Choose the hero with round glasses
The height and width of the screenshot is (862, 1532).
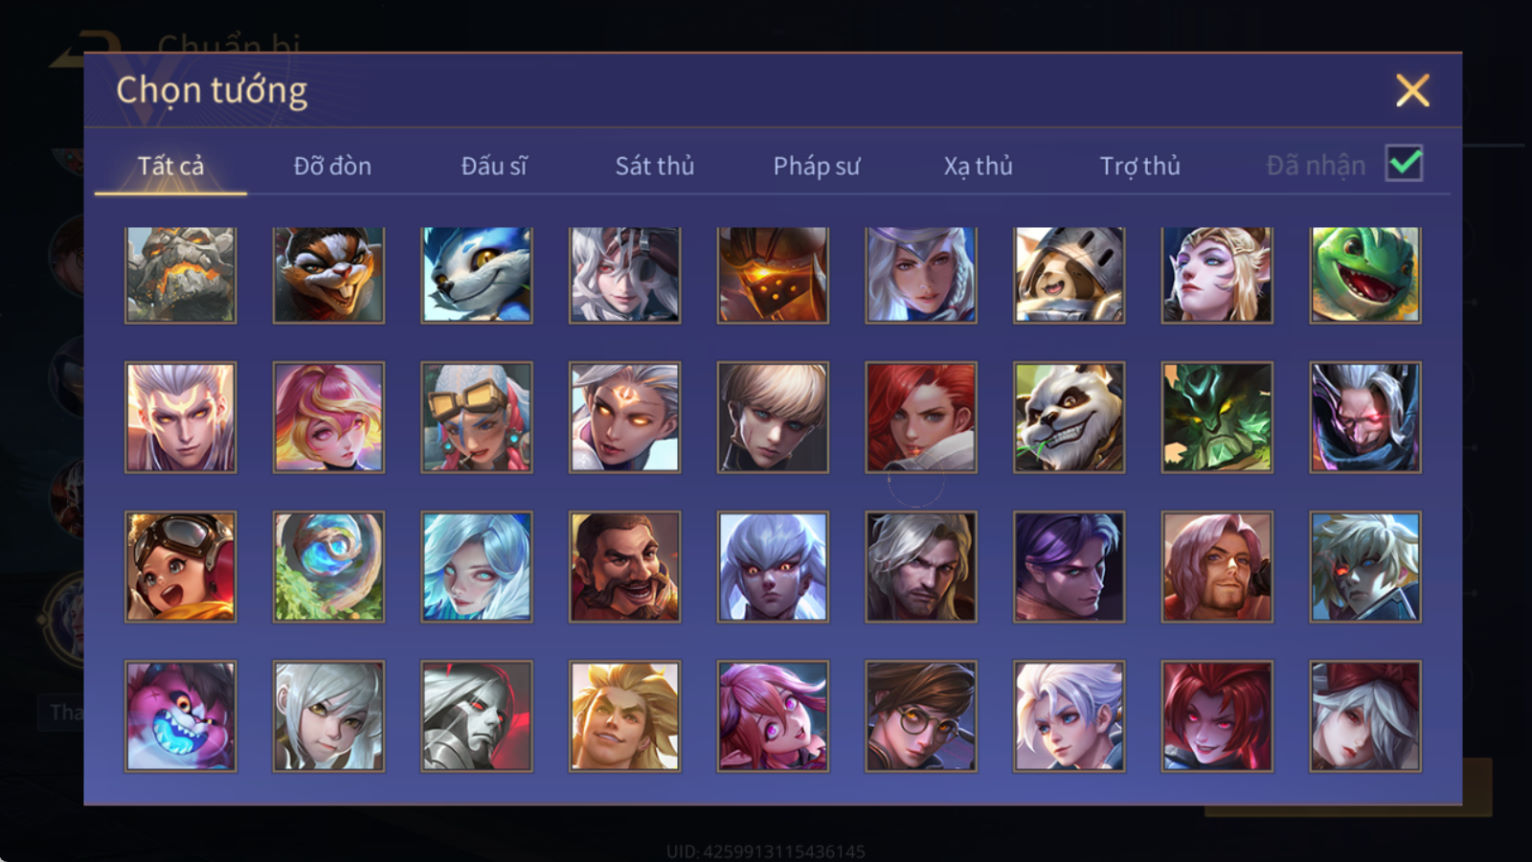click(921, 716)
